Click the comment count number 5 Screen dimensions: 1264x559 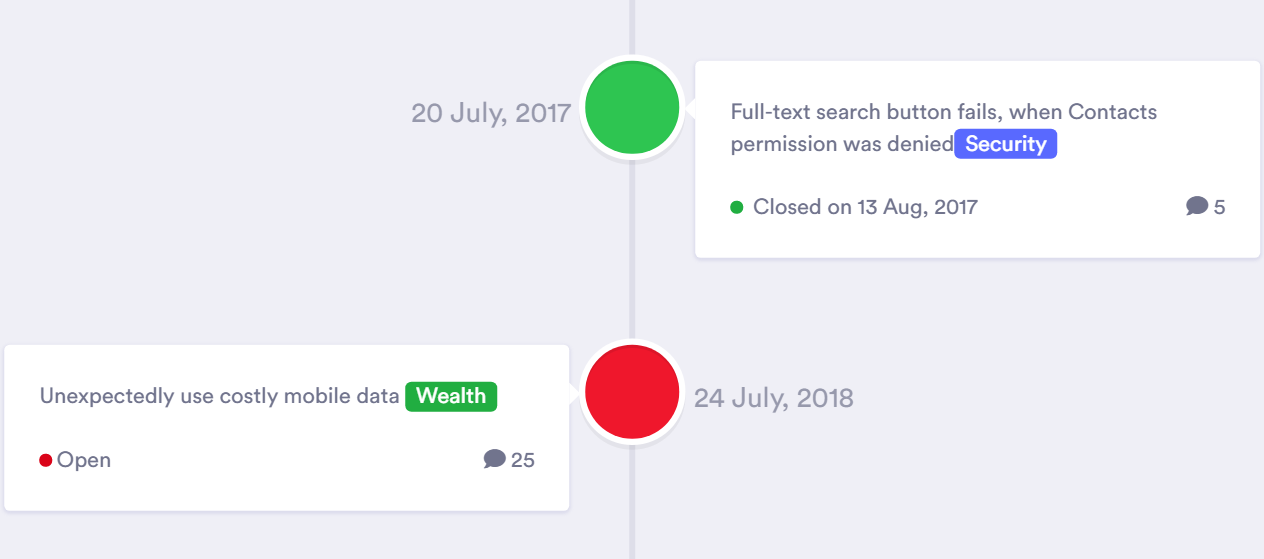1219,207
